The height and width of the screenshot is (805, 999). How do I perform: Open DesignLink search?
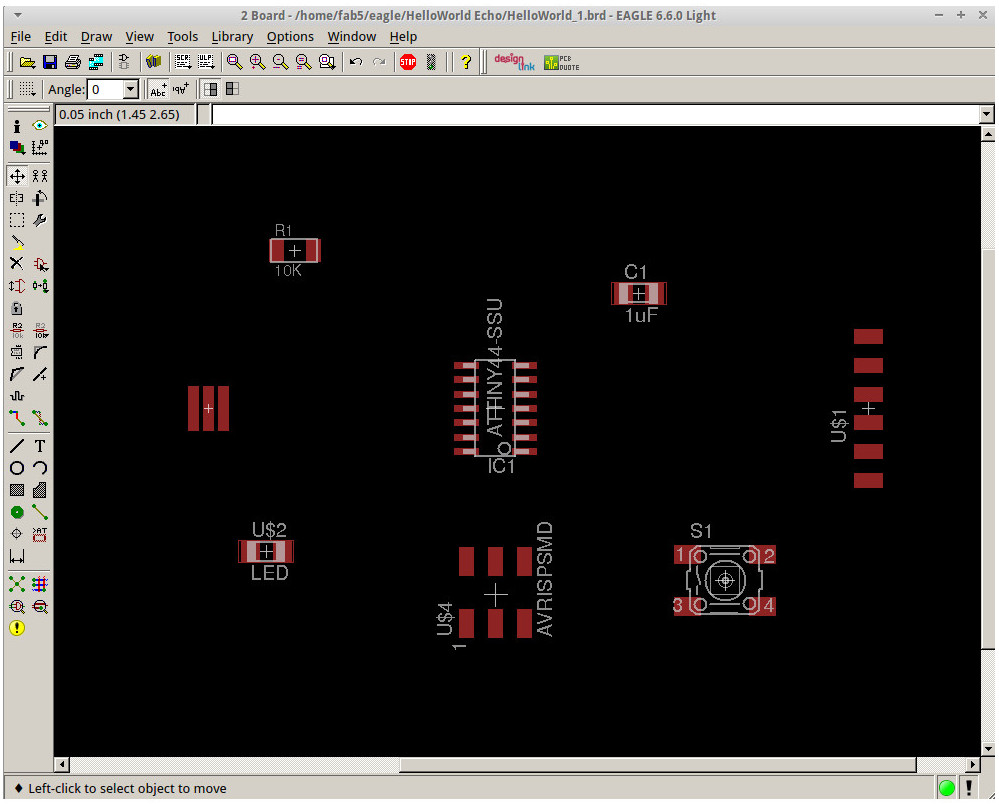(x=514, y=62)
